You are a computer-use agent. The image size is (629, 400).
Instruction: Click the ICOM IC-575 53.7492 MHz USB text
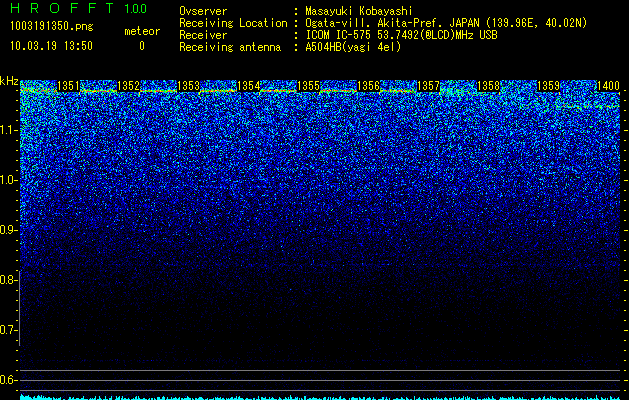(402, 35)
